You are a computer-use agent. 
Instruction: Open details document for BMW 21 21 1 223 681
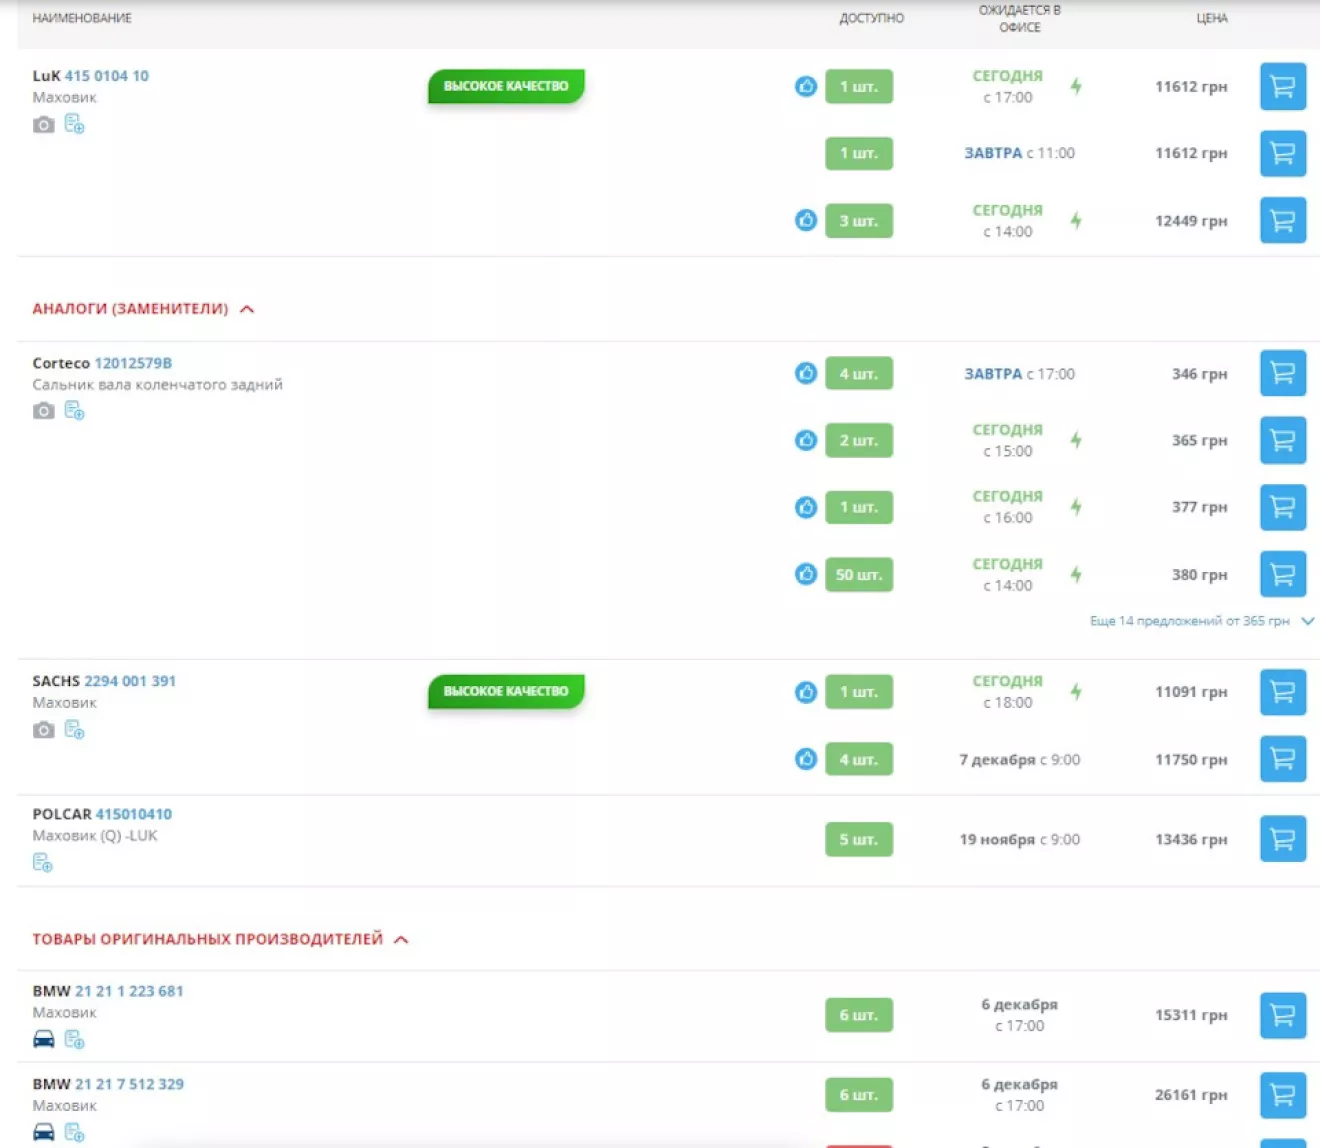(74, 1039)
